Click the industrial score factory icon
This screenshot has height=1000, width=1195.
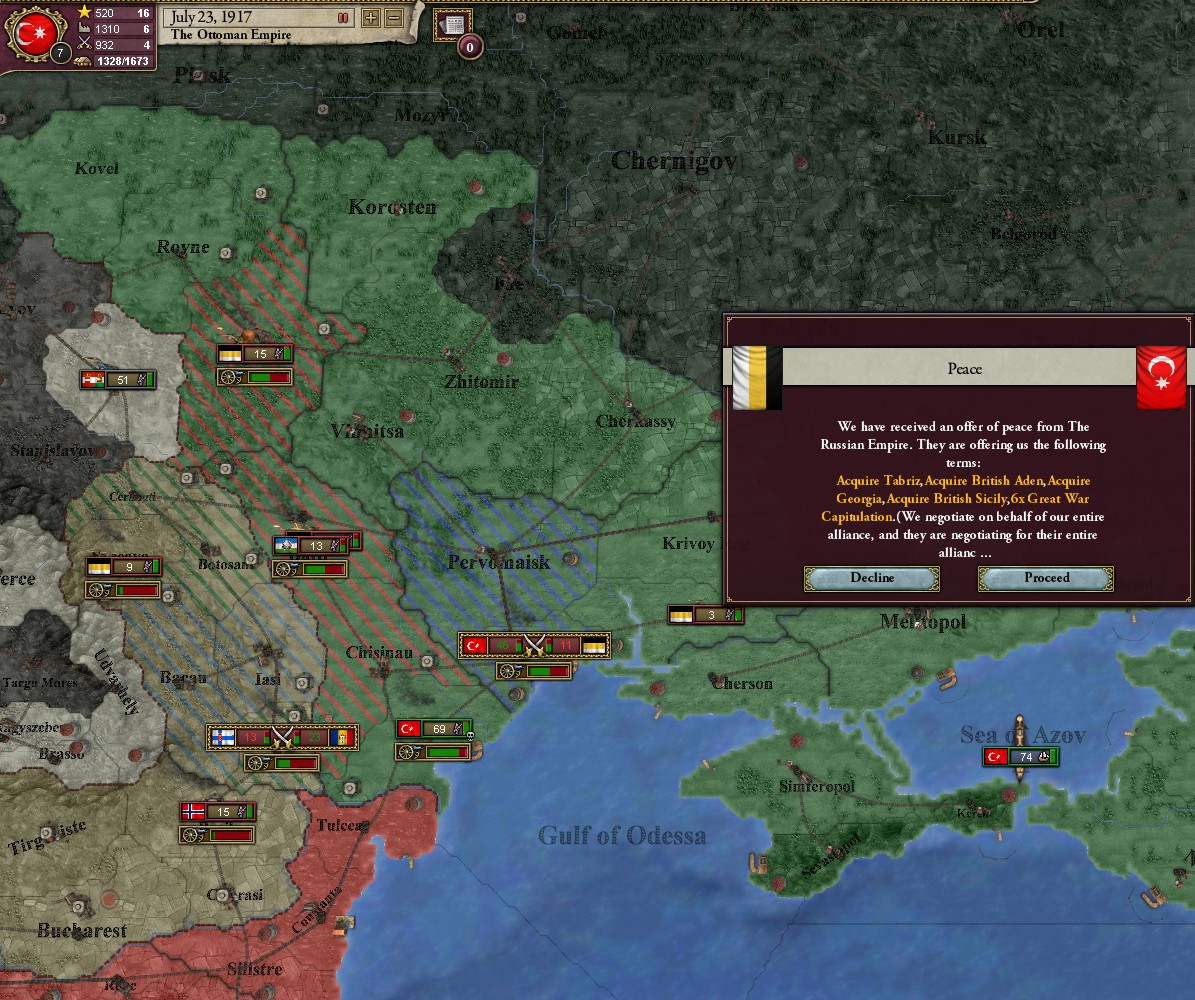(85, 28)
